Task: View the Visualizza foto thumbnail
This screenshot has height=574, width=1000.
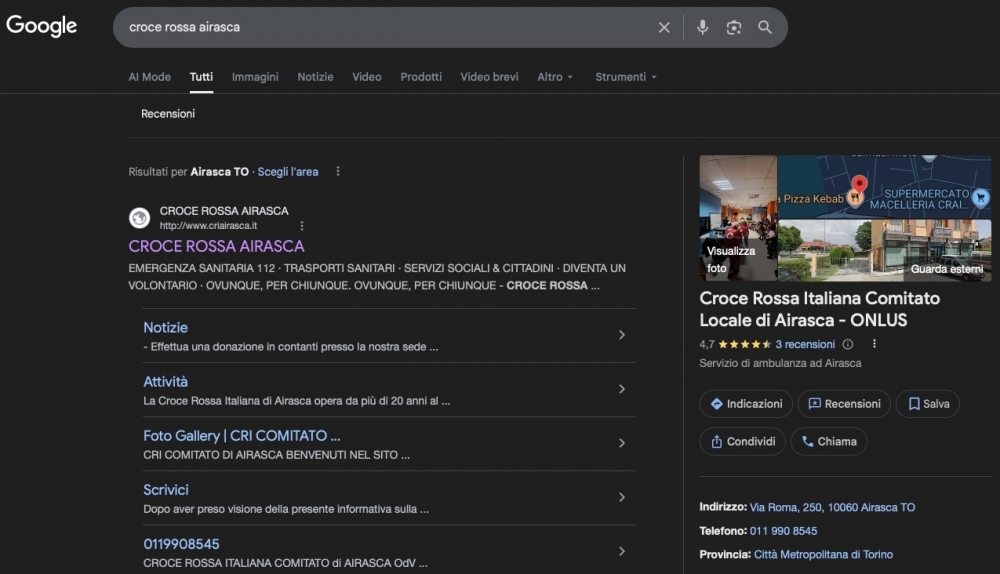Action: coord(738,217)
